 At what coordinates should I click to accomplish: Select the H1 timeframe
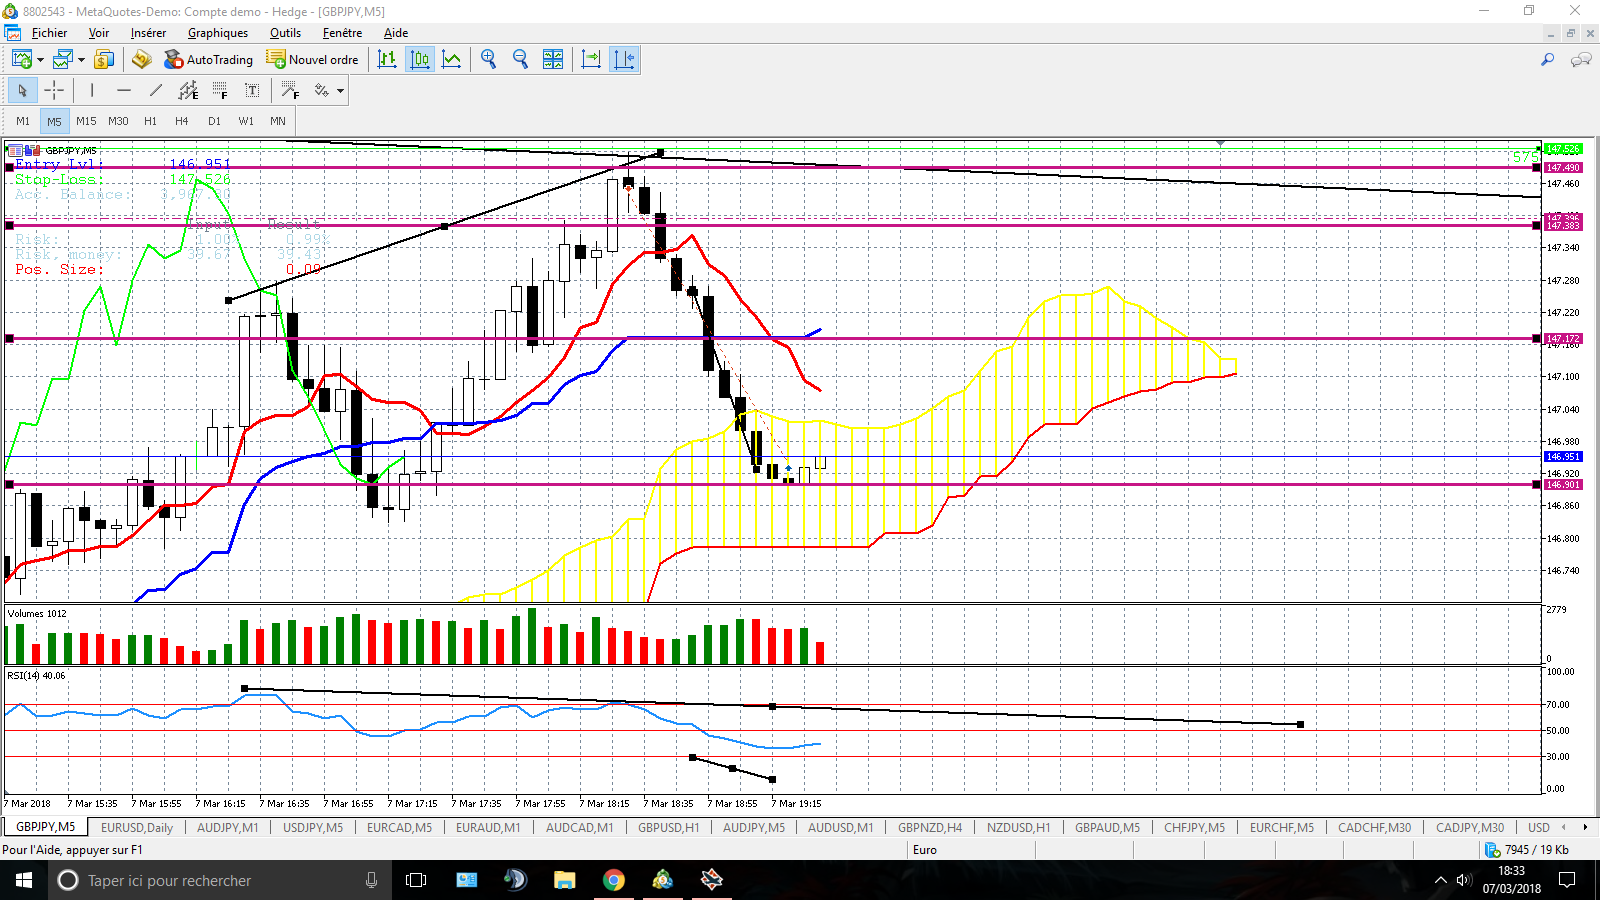click(x=150, y=121)
